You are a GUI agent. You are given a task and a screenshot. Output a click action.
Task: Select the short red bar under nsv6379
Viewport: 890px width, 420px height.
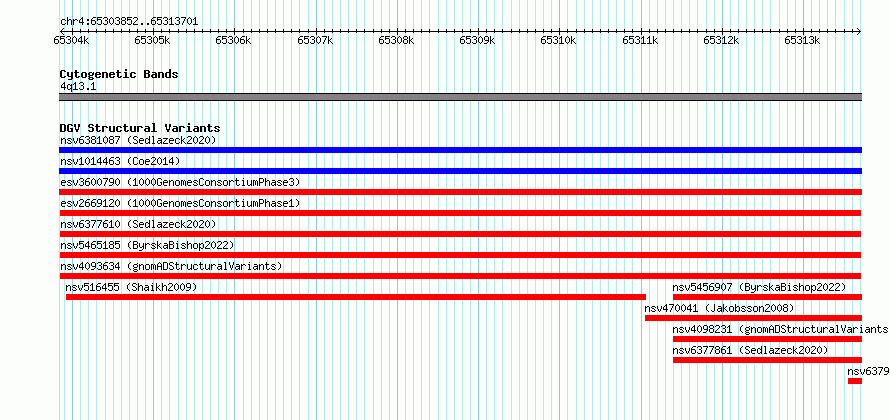click(x=855, y=381)
